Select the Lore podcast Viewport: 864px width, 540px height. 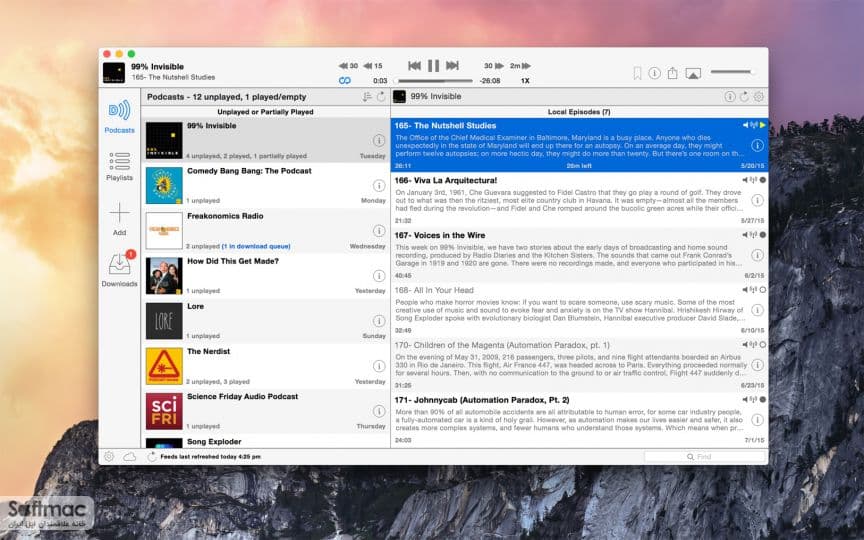point(265,321)
